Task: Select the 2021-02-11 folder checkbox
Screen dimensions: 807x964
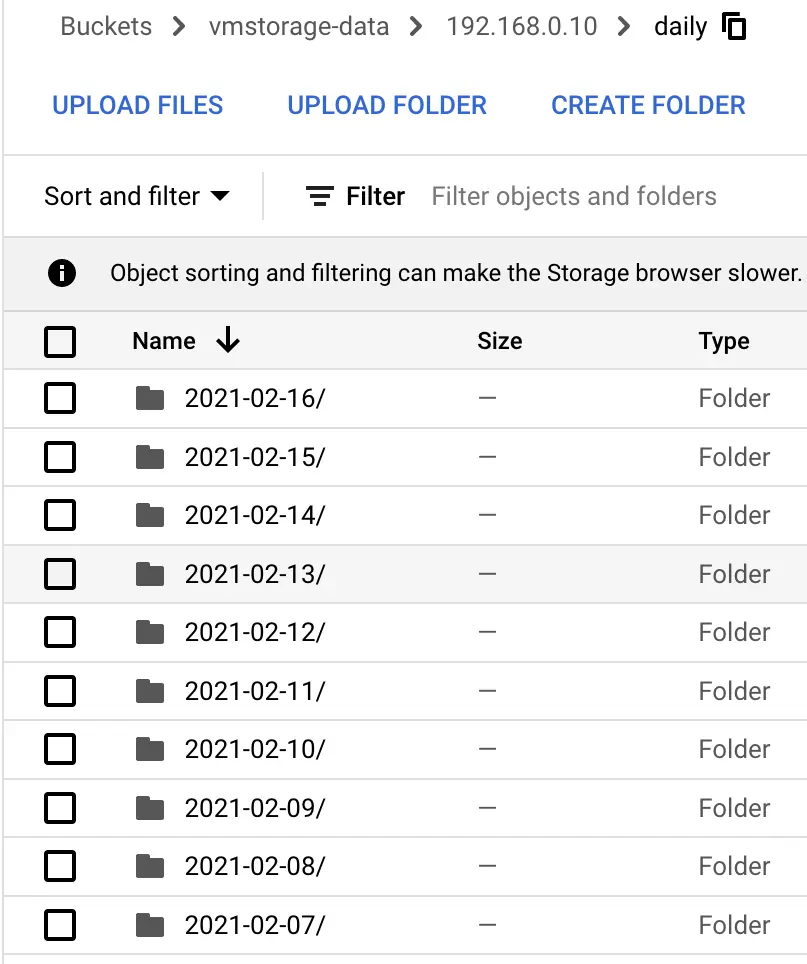Action: [61, 691]
